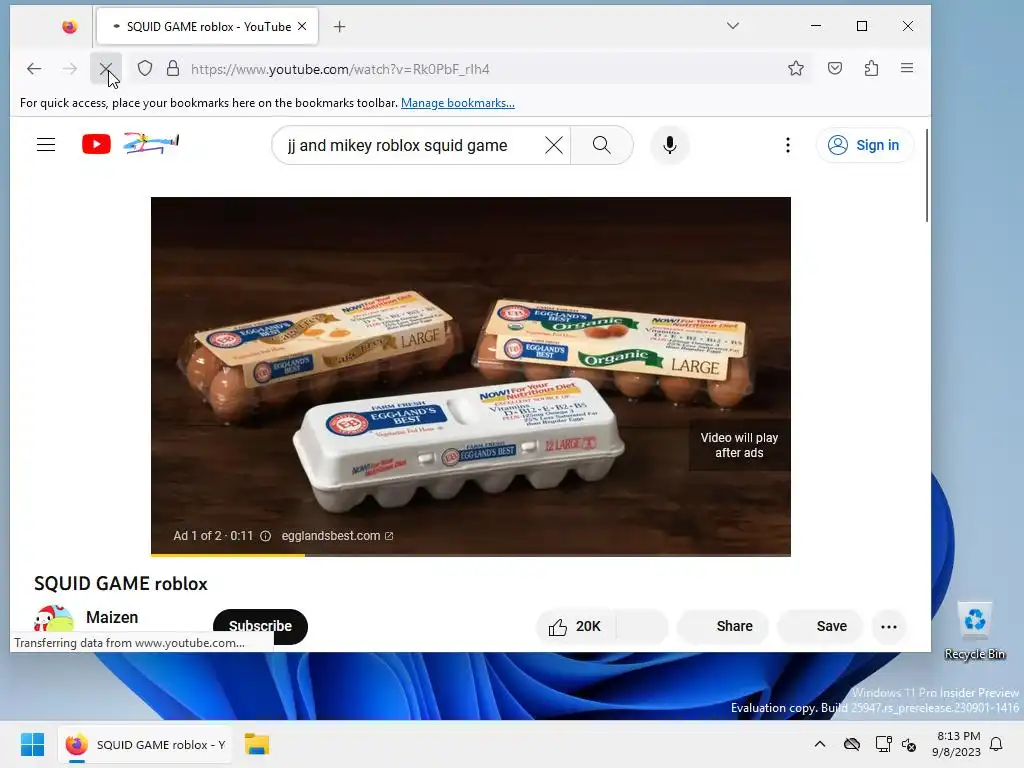This screenshot has height=768, width=1024.
Task: View site security lock information
Action: [173, 69]
